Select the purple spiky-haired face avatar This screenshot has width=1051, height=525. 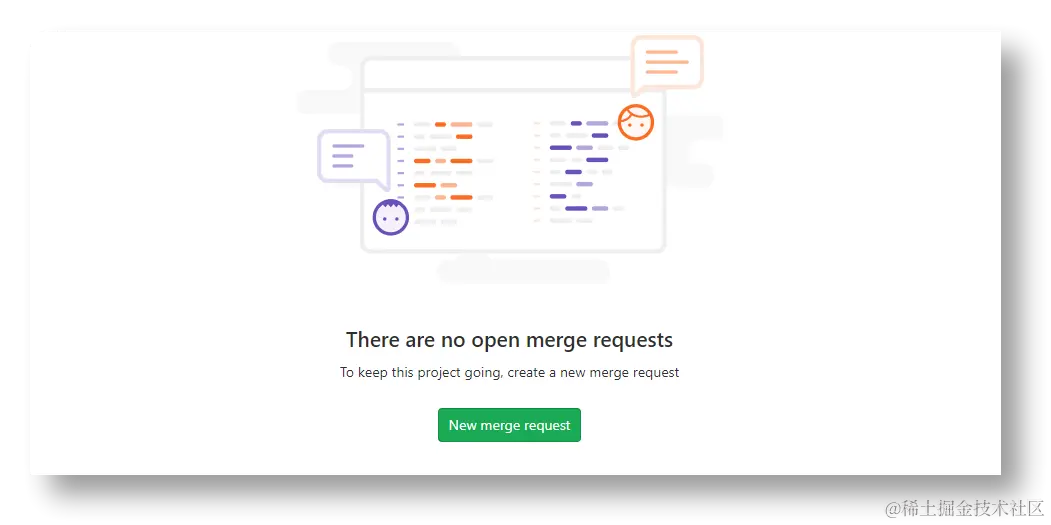391,217
